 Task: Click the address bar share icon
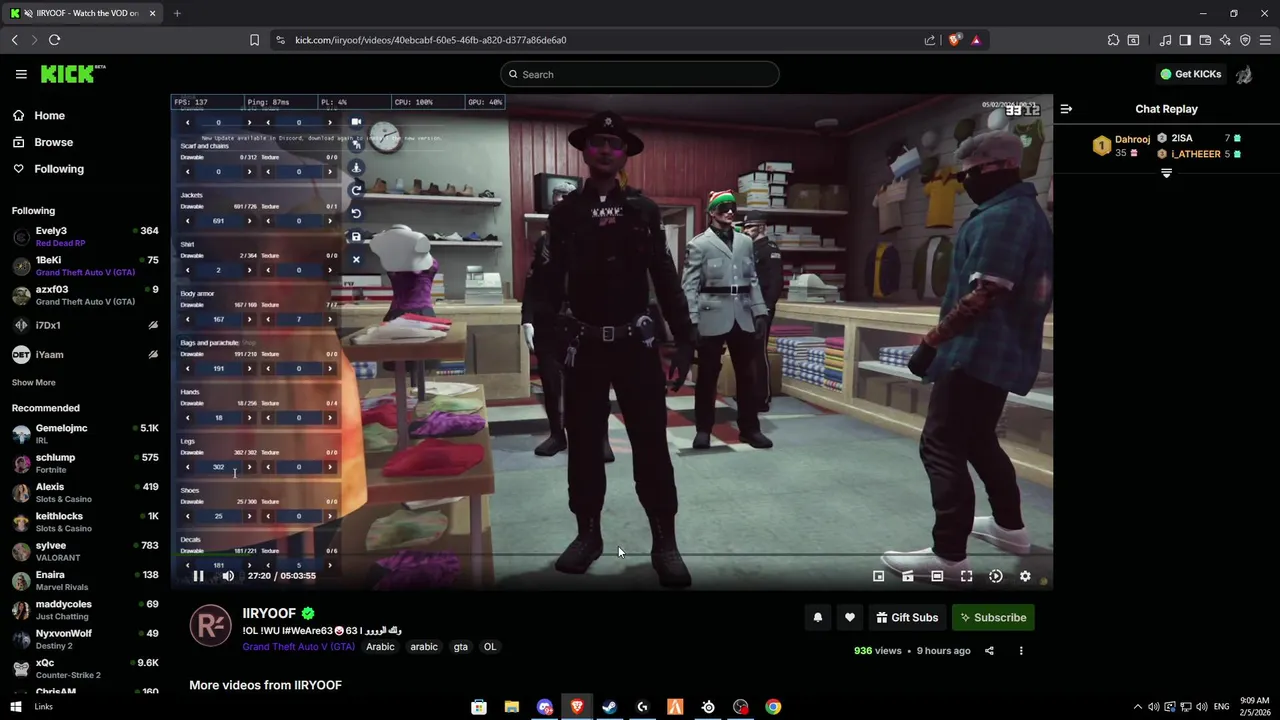tap(930, 40)
